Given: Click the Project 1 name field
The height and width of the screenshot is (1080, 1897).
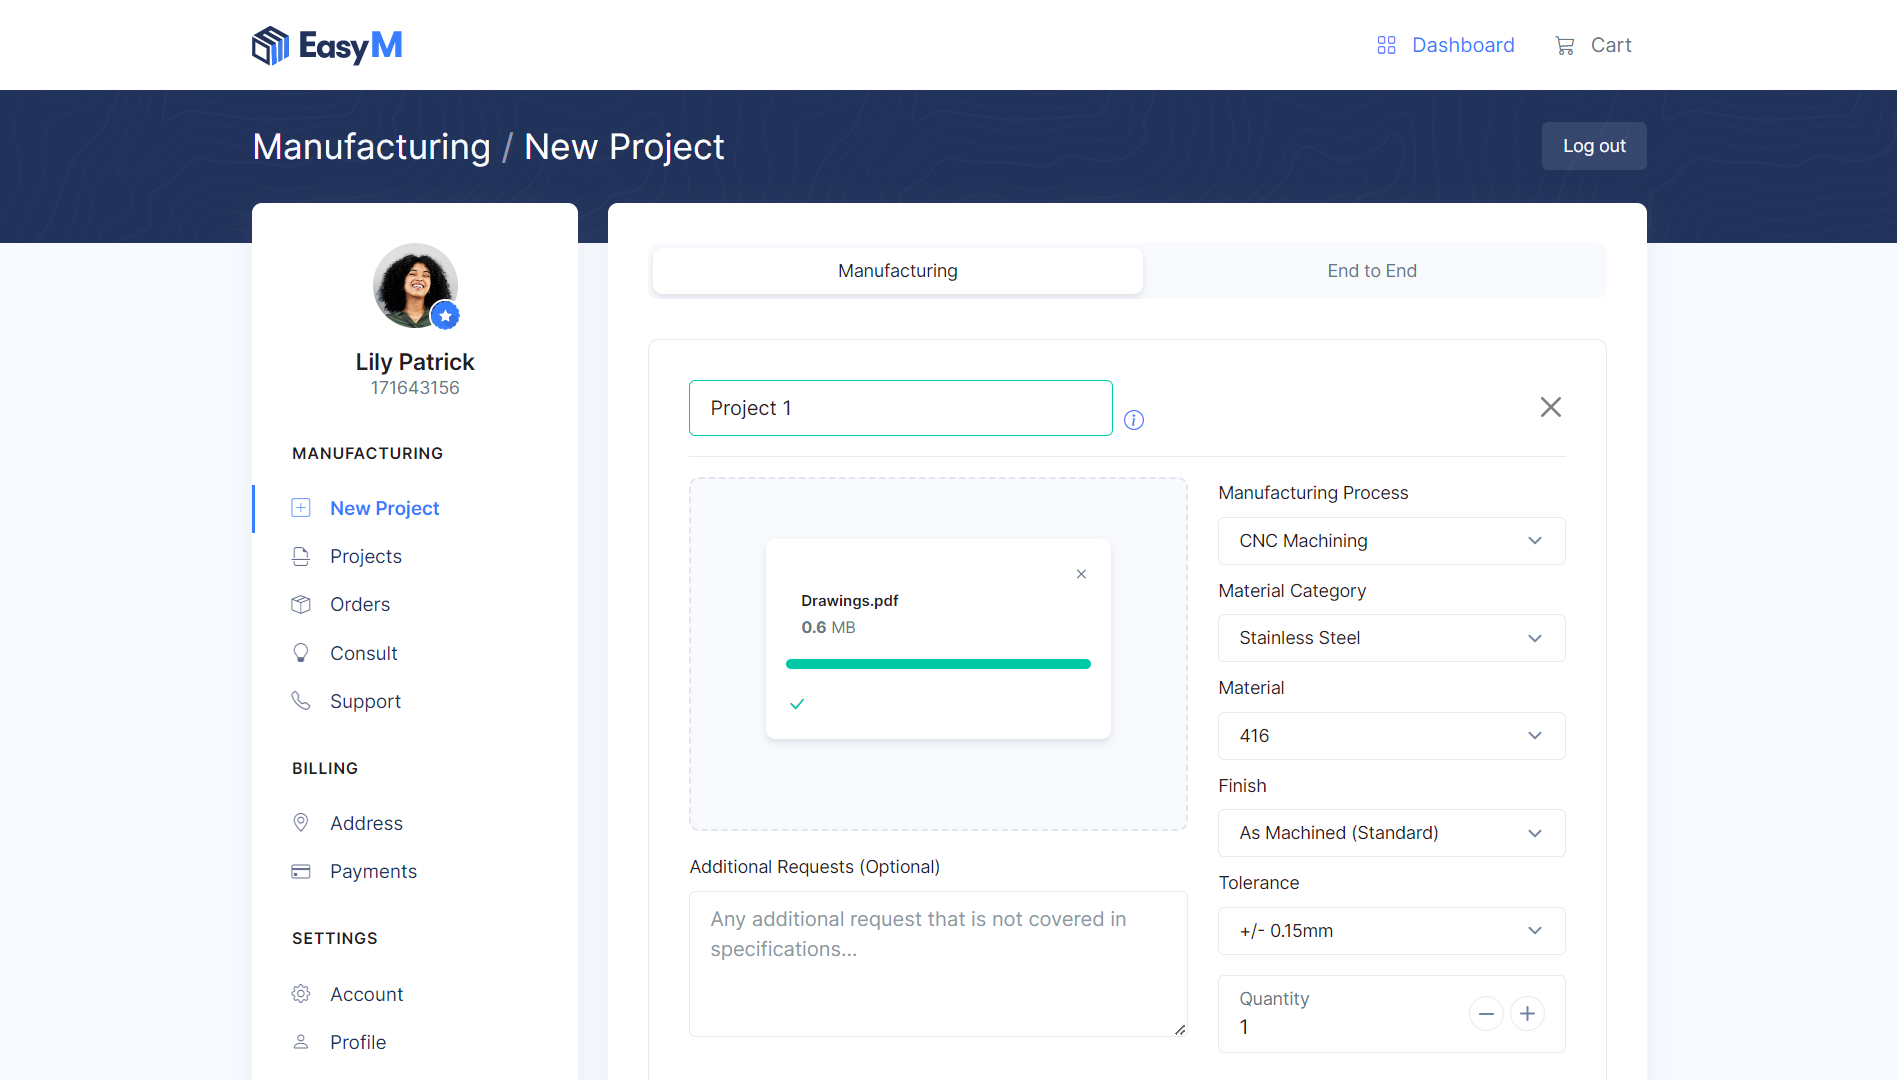Looking at the screenshot, I should pos(900,408).
